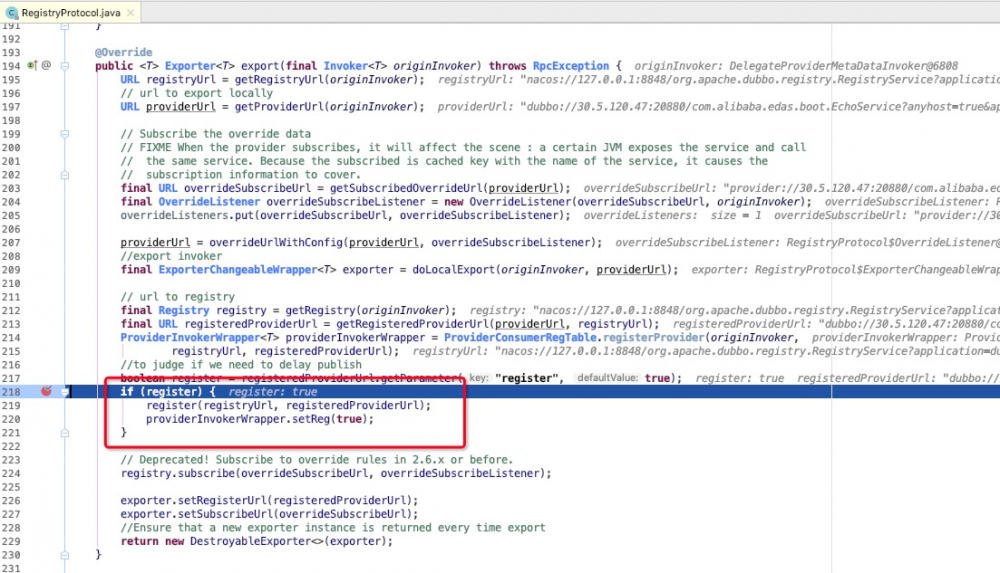1000x573 pixels.
Task: Select the RegistryProtocol.java editor tab
Action: click(x=71, y=13)
